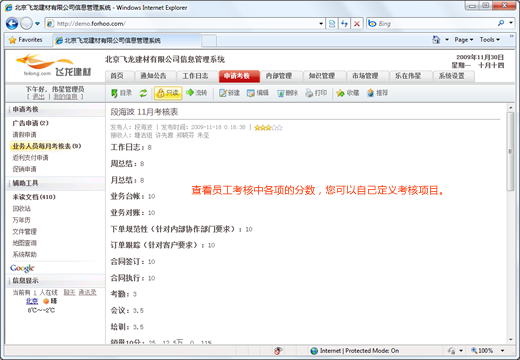
Task: Open the search provider dropdown arrow
Action: 511,23
